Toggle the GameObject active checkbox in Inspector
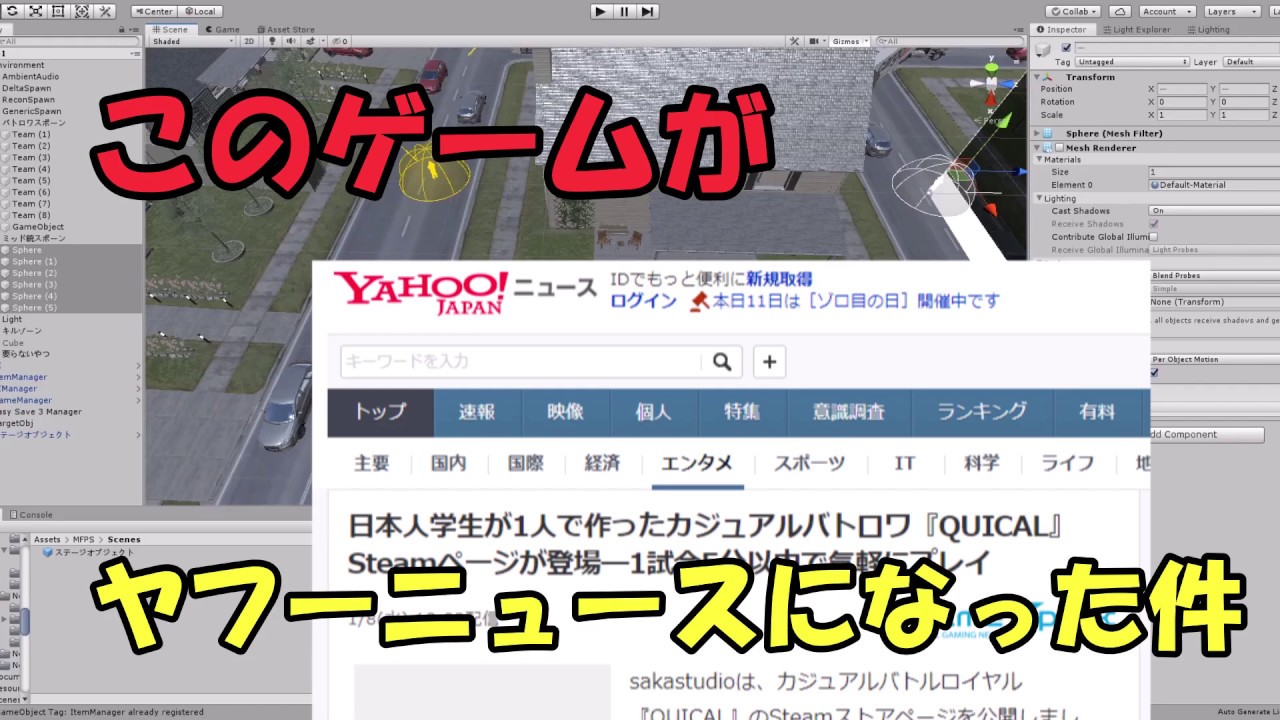This screenshot has width=1280, height=720. coord(1066,47)
